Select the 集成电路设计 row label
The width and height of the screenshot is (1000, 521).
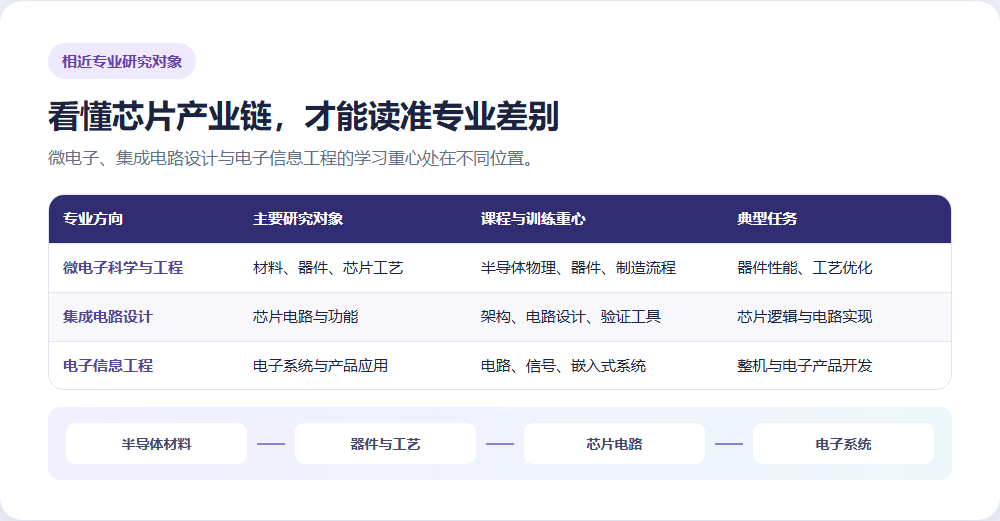[x=108, y=317]
